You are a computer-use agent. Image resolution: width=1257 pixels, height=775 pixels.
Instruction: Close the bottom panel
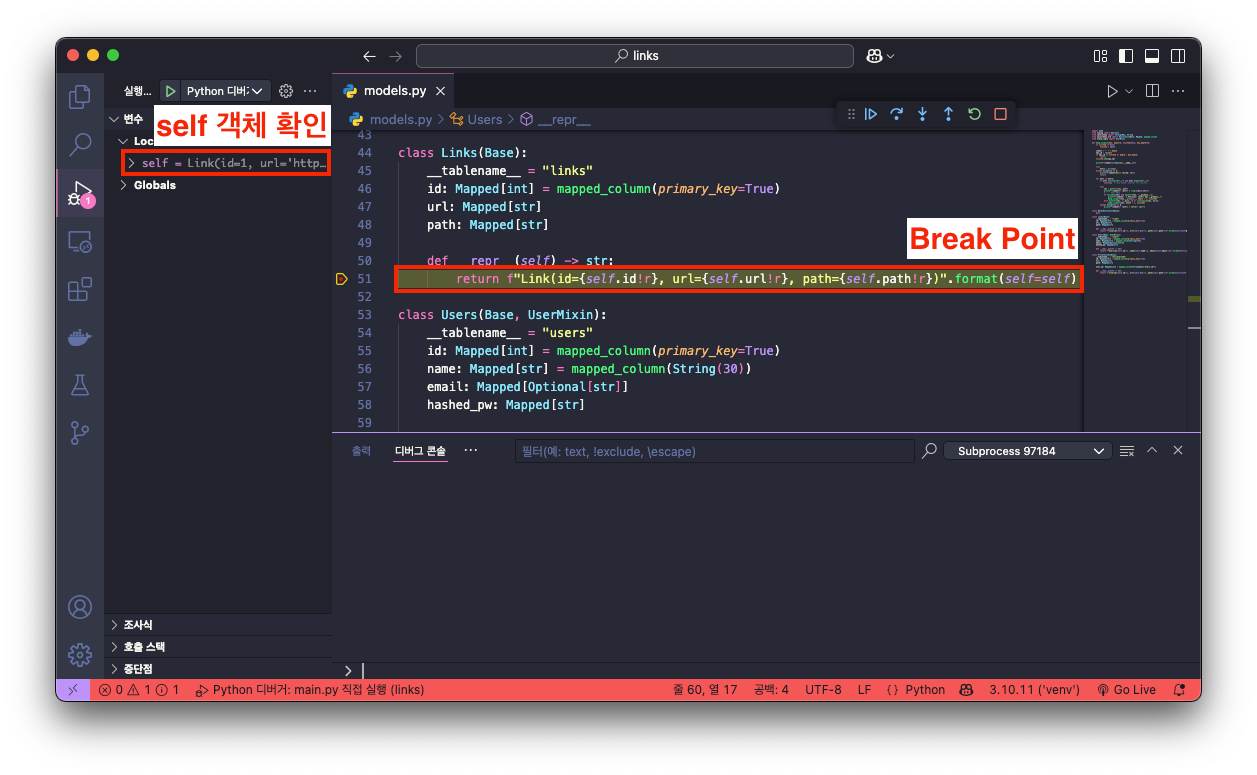(1178, 451)
